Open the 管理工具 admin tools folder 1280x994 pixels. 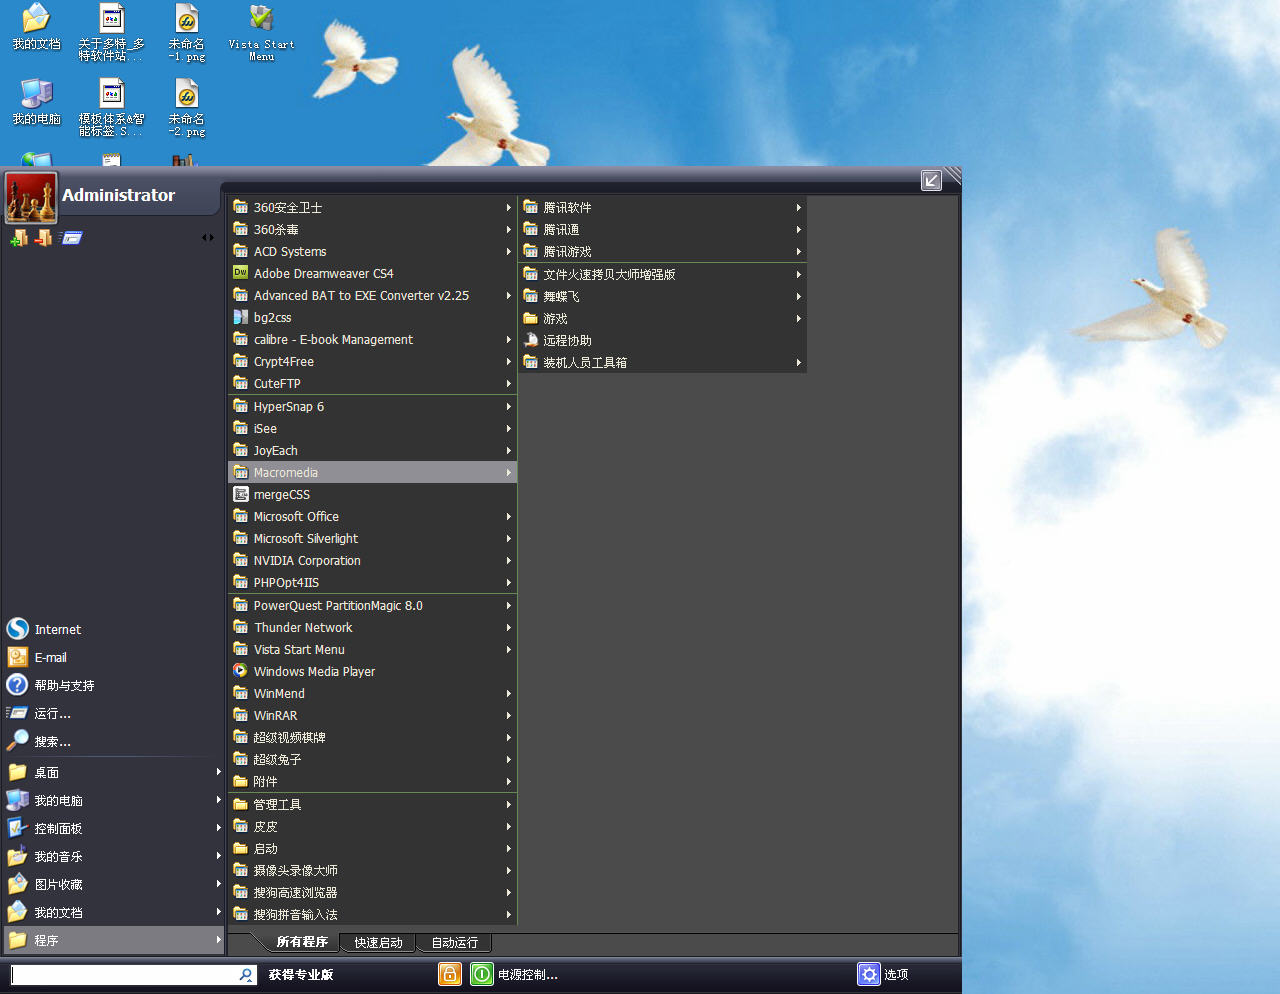pyautogui.click(x=372, y=804)
